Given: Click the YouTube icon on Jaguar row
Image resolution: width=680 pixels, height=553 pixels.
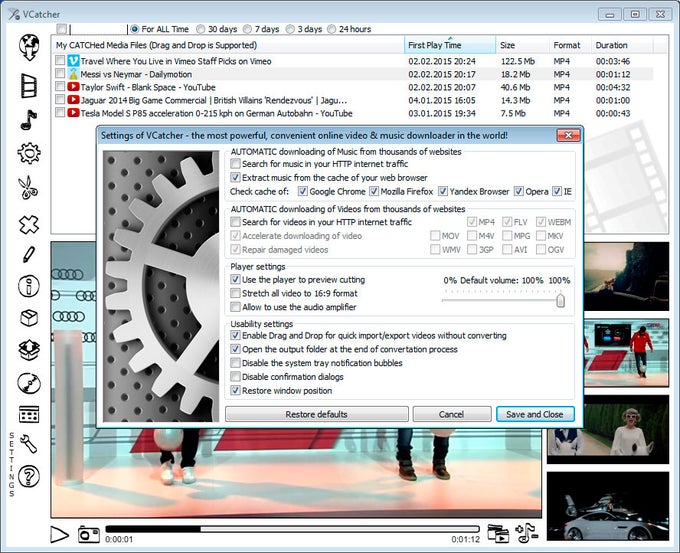Looking at the screenshot, I should (x=73, y=100).
